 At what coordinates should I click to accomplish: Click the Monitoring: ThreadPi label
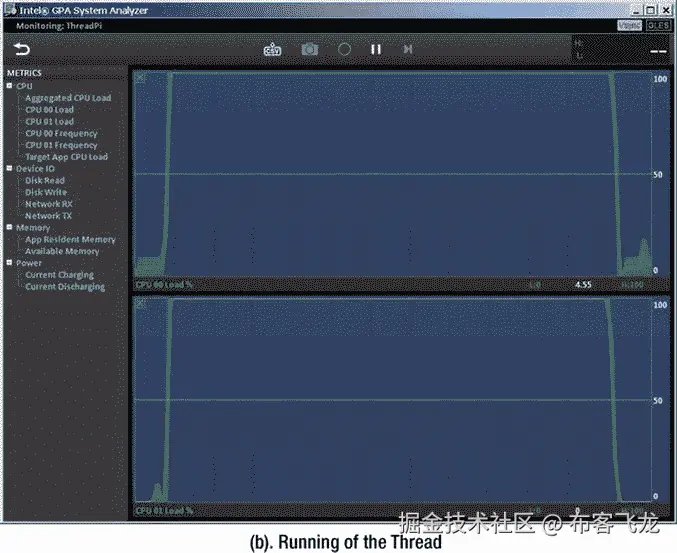(x=59, y=26)
